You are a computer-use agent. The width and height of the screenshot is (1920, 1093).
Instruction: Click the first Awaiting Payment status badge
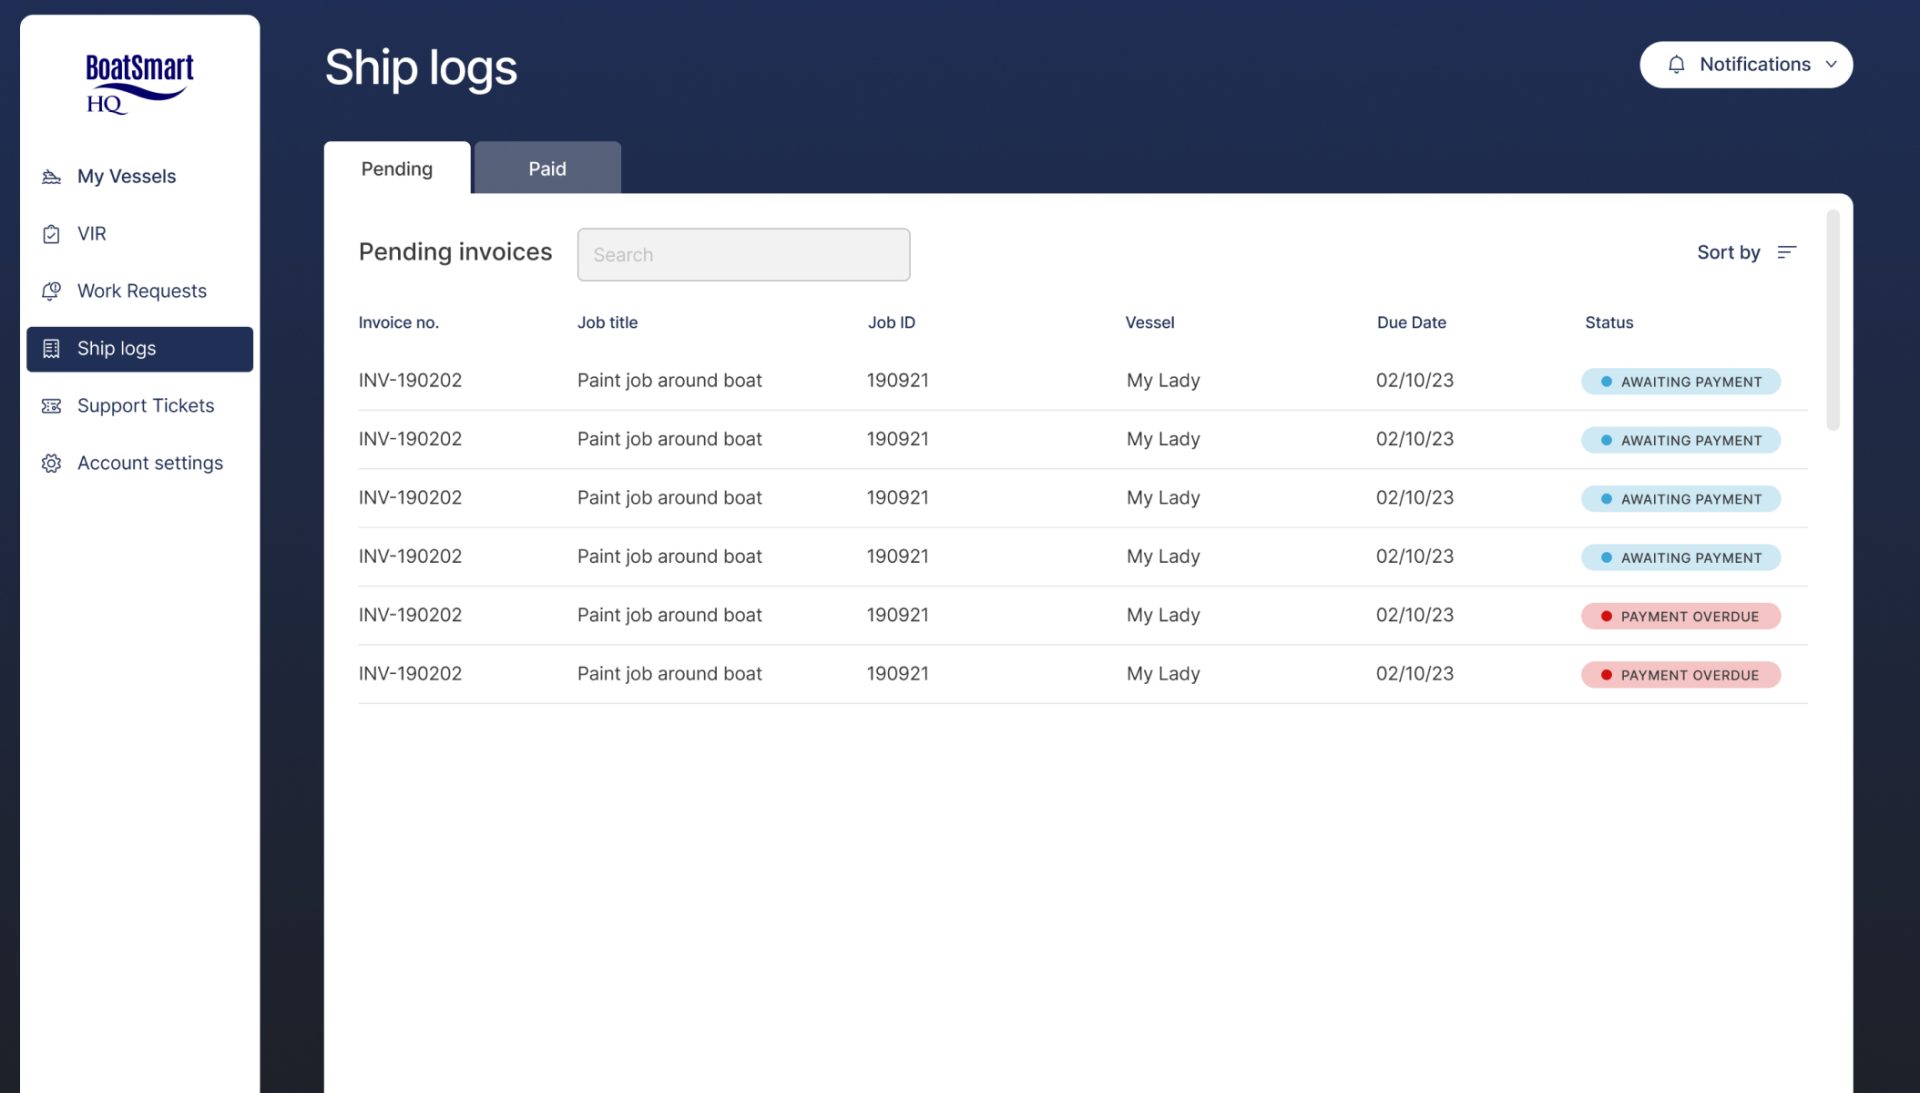1680,382
